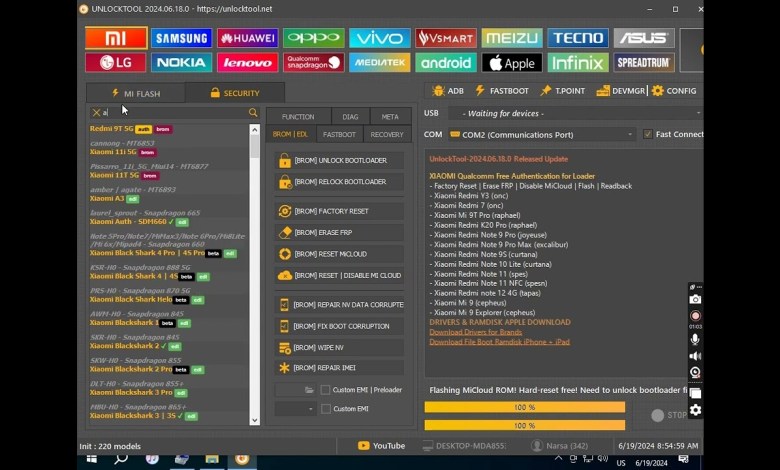This screenshot has width=780, height=470.
Task: Run BROM Wipe NV
Action: coord(339,348)
